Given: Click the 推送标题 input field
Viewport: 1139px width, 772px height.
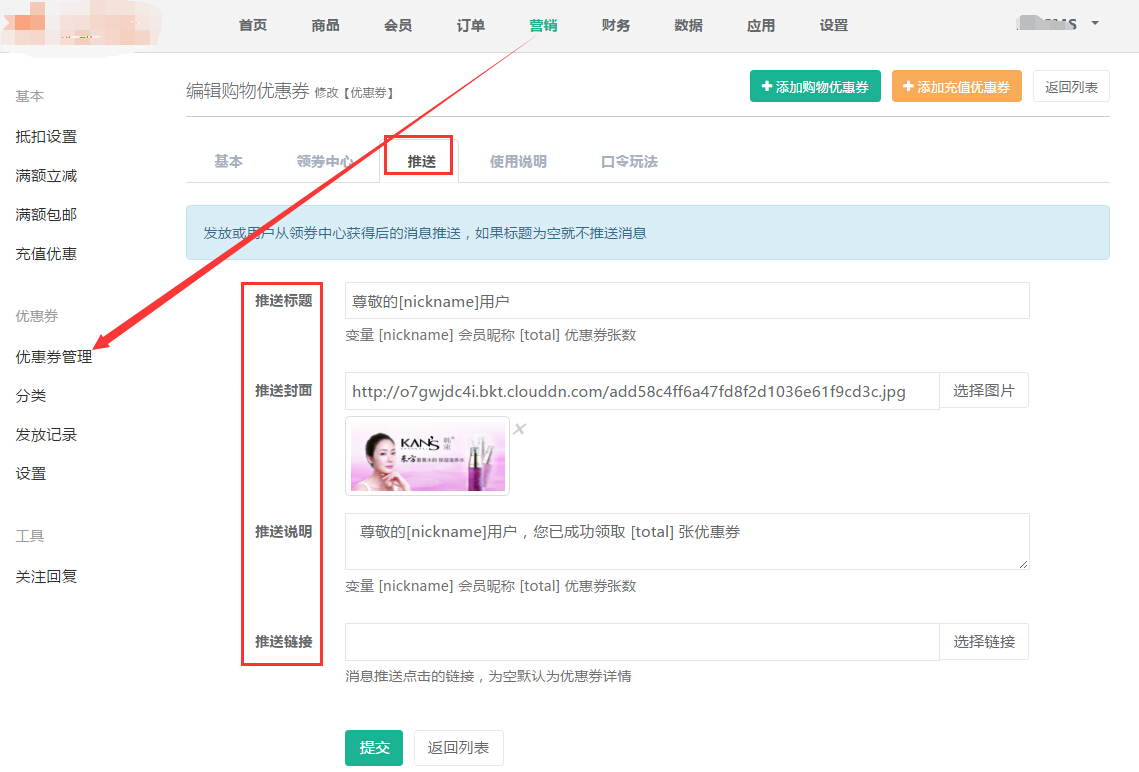Looking at the screenshot, I should 686,300.
